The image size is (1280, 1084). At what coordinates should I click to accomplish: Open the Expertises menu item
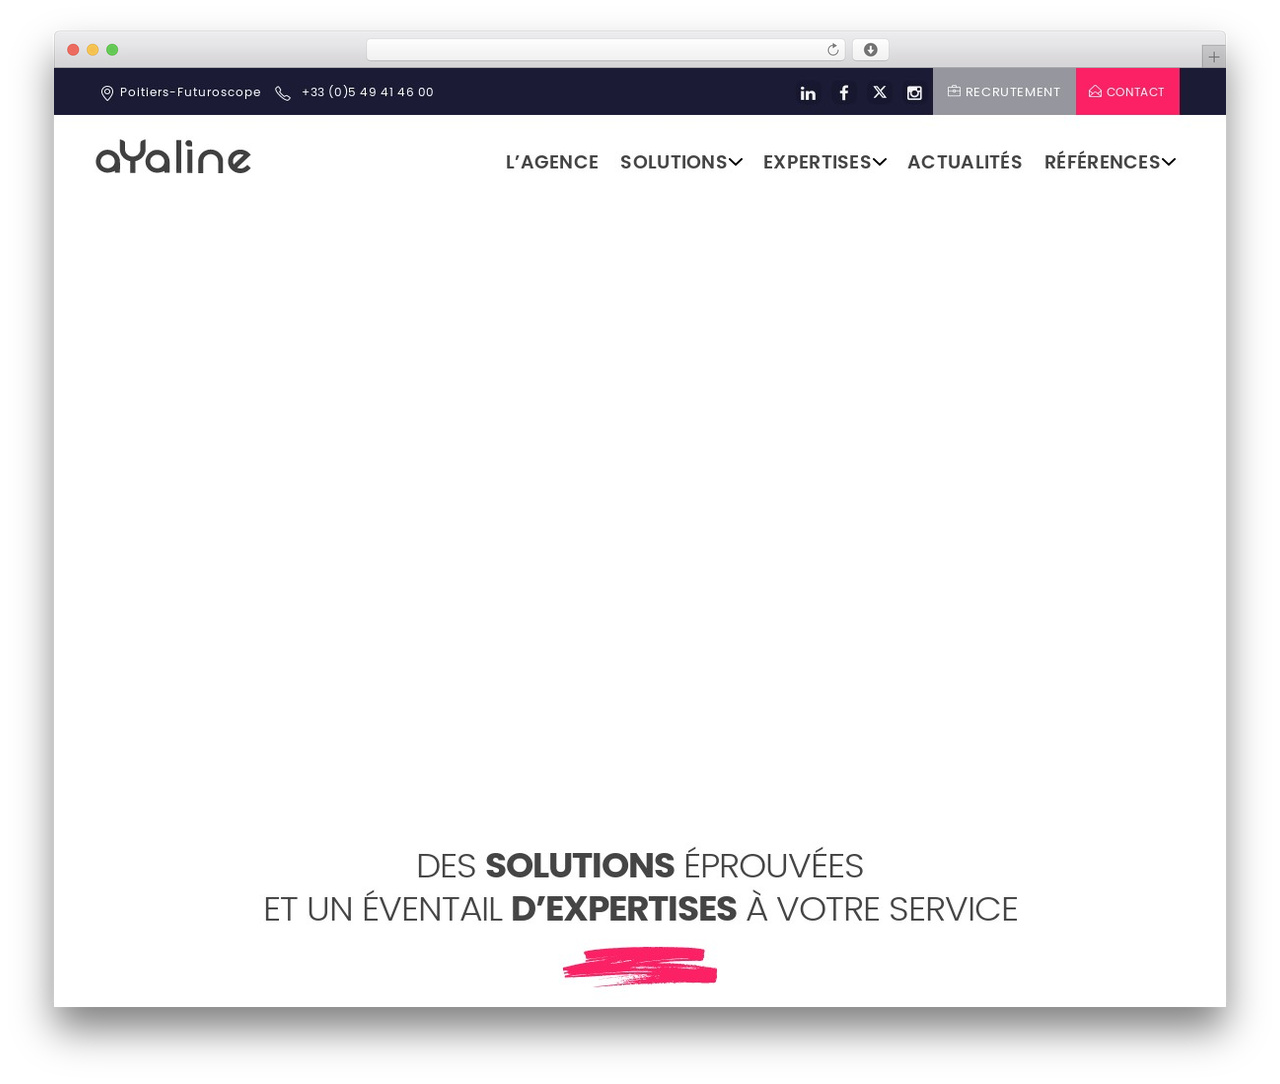817,162
